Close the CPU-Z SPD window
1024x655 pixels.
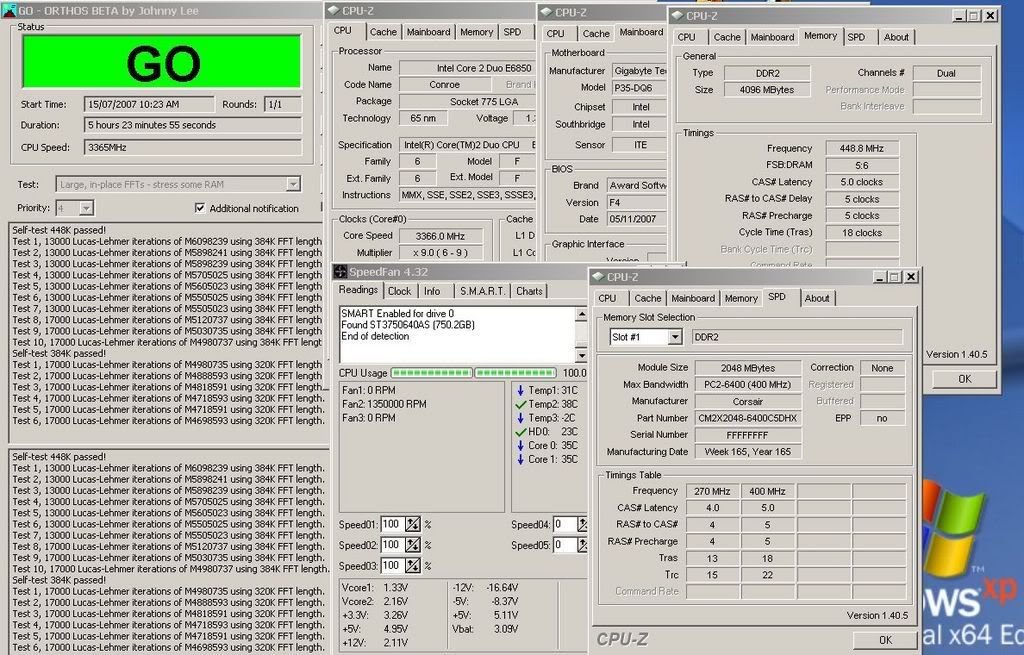tap(912, 277)
